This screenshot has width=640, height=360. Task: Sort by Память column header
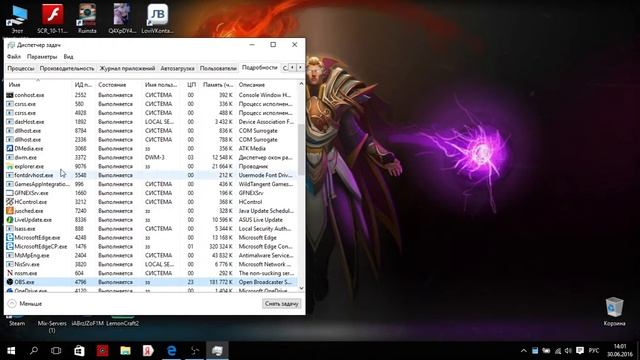[218, 84]
